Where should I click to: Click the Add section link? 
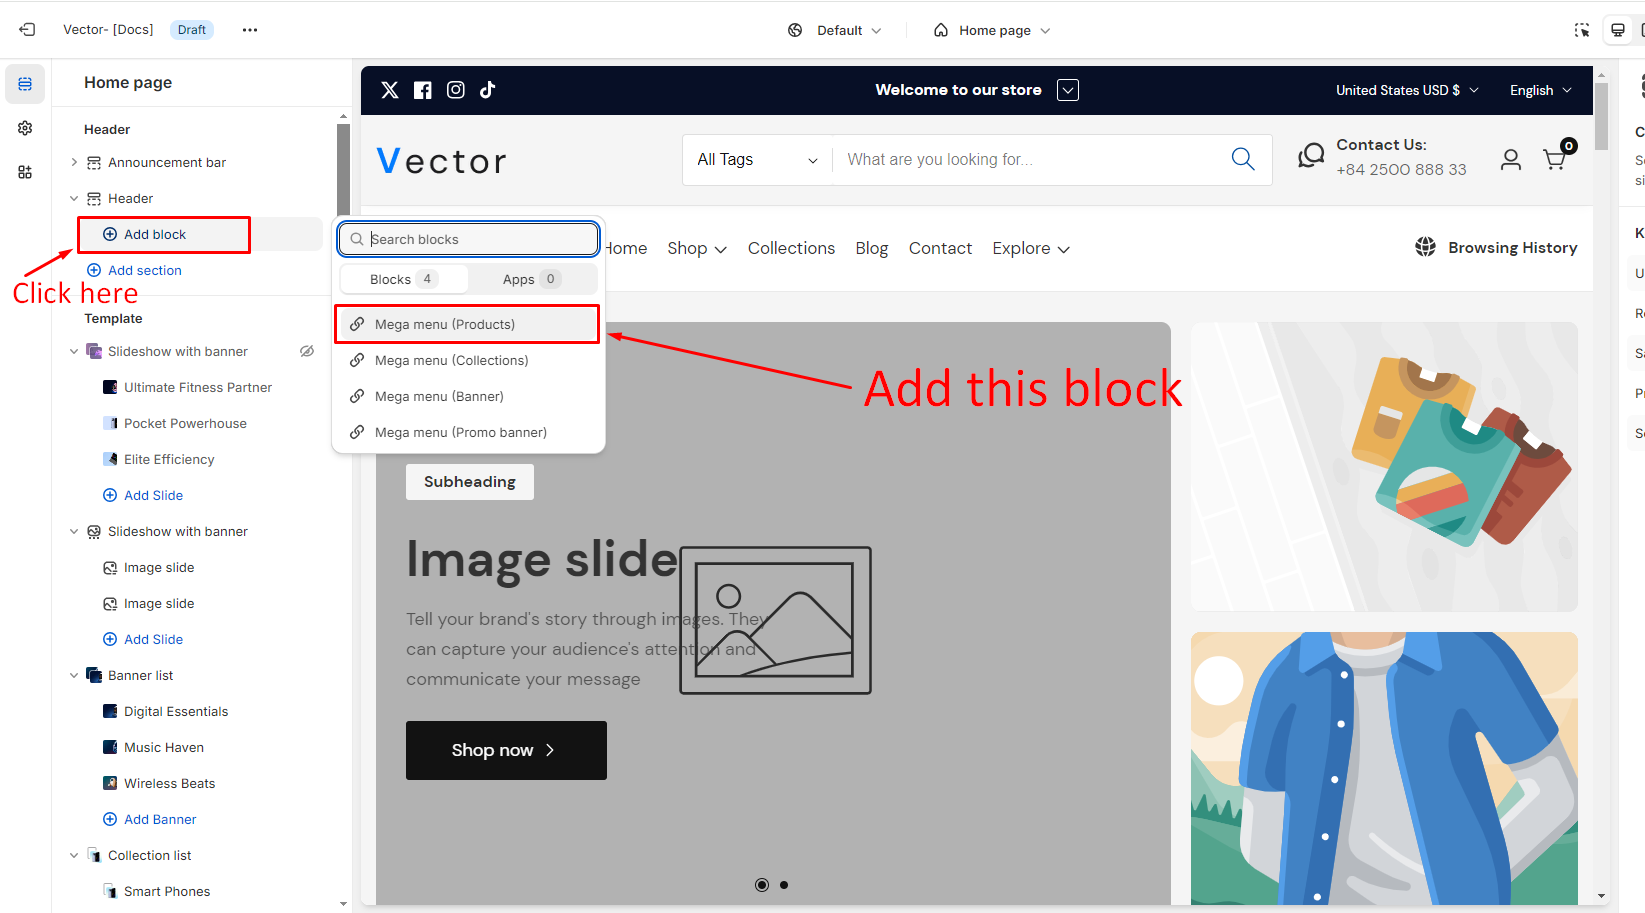click(x=144, y=270)
